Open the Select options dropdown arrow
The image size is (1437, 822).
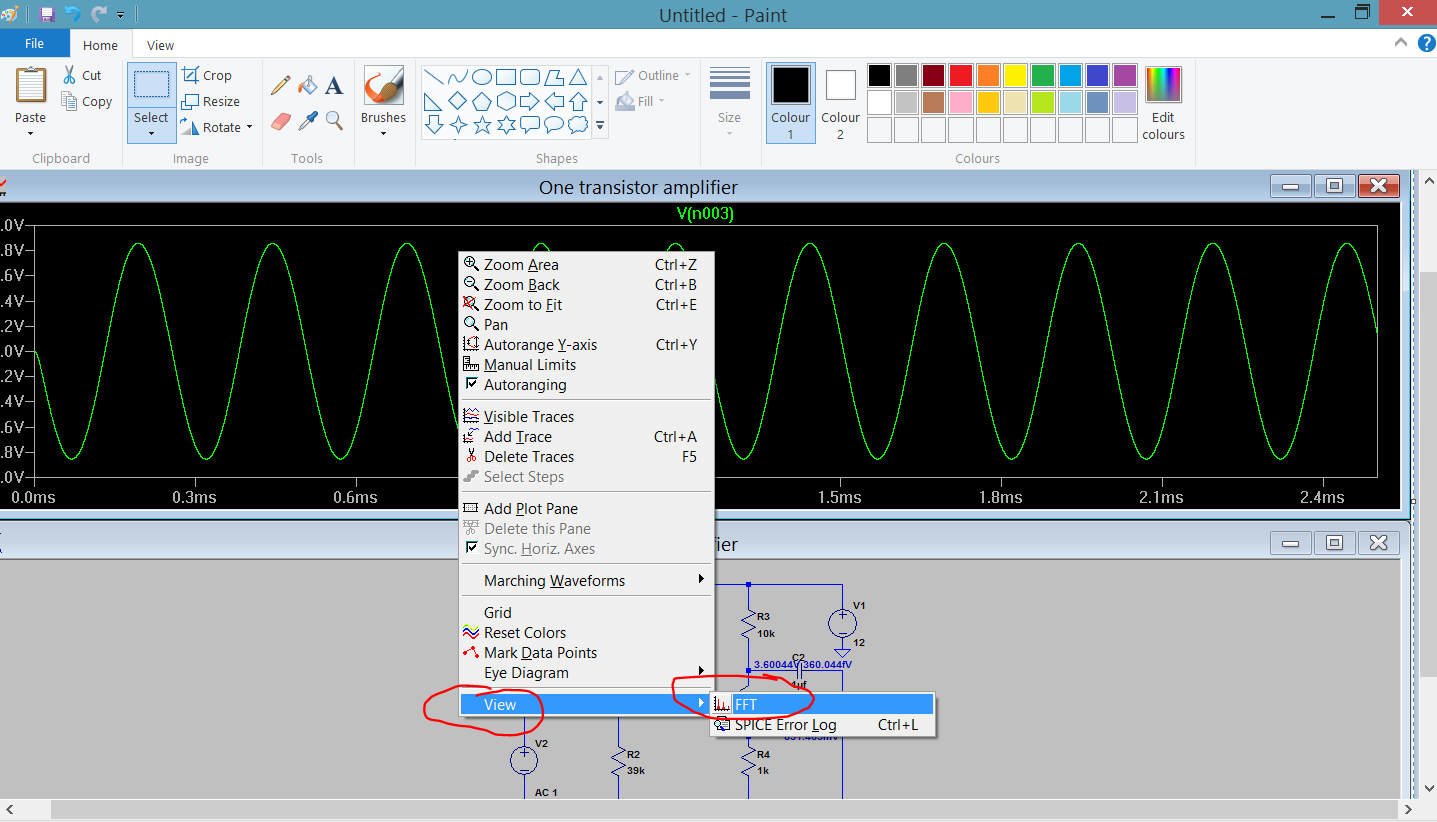pyautogui.click(x=151, y=132)
